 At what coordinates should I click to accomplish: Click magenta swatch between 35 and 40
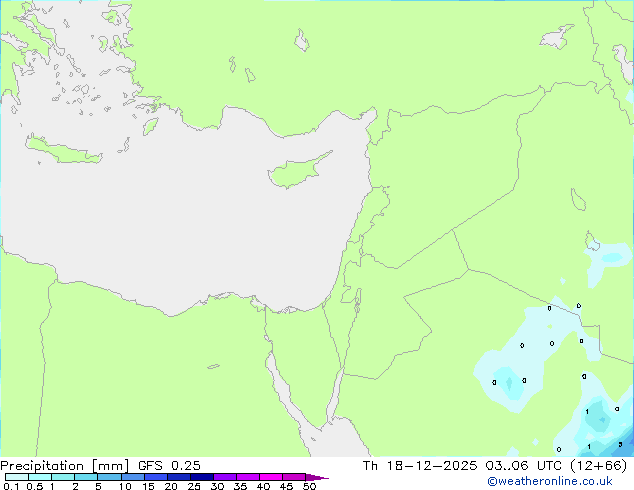(248, 477)
